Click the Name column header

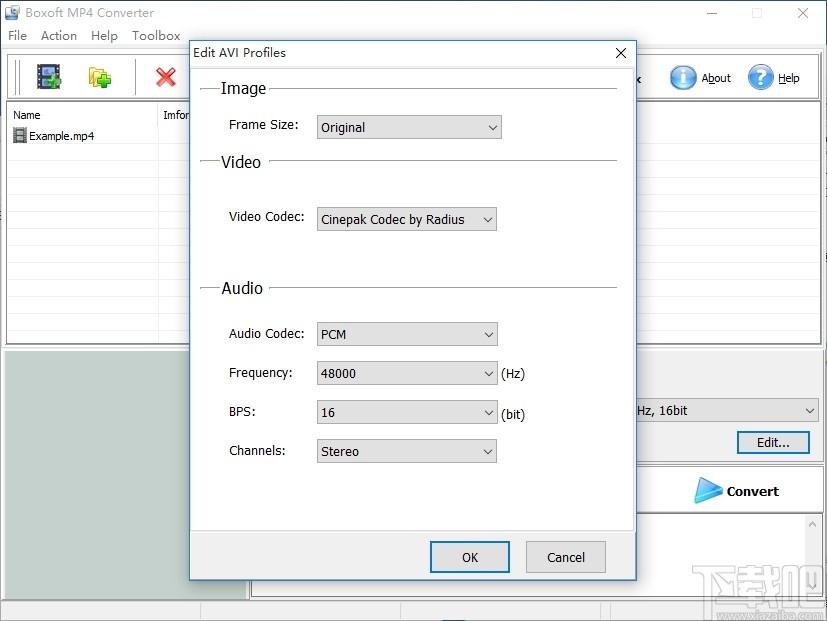point(82,115)
